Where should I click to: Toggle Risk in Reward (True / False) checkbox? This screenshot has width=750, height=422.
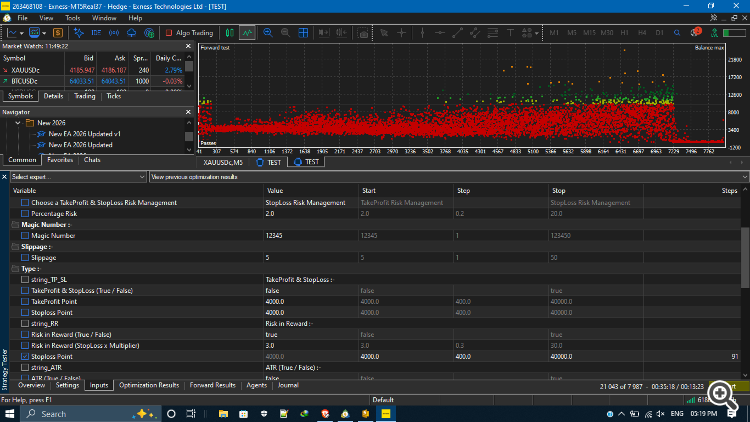pos(25,334)
